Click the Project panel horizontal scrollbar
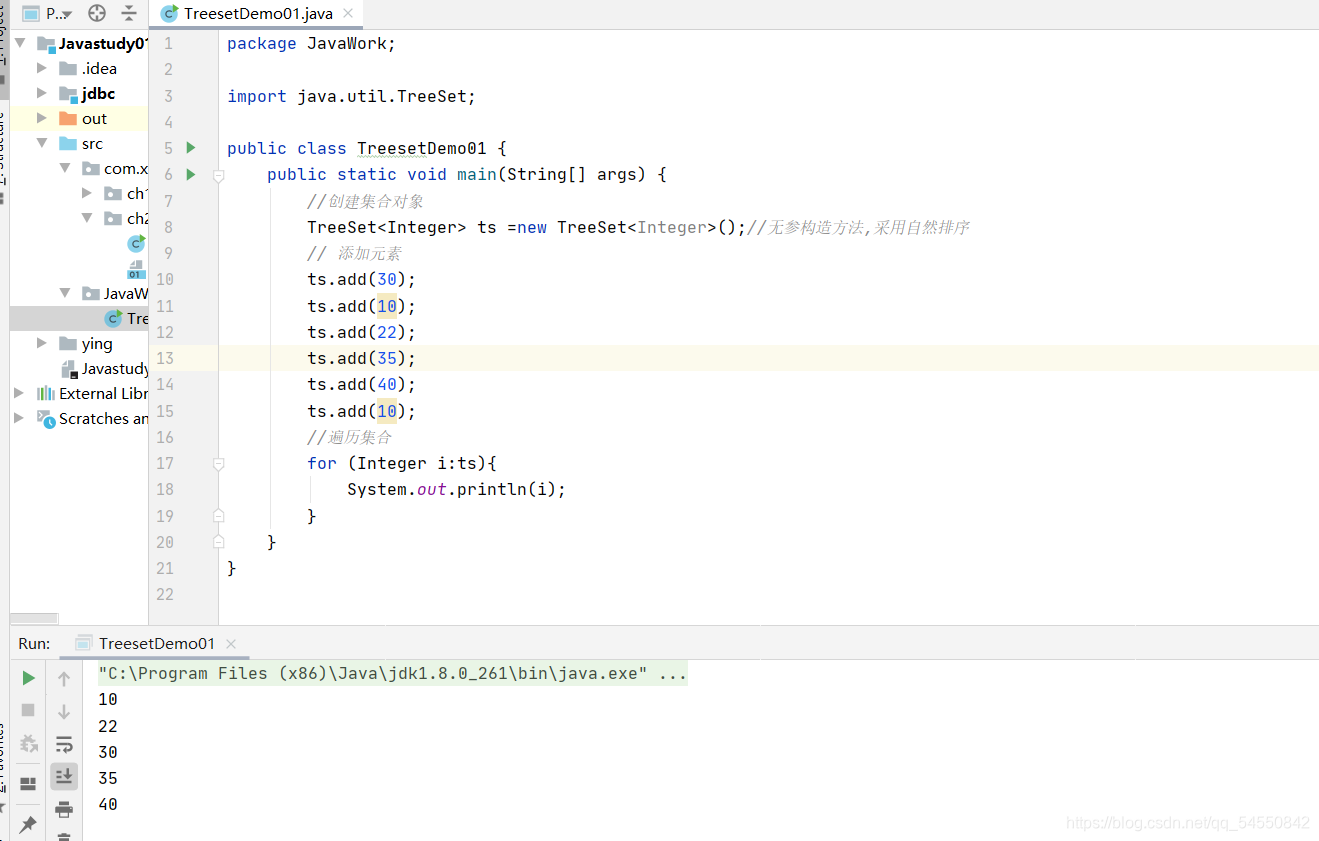The width and height of the screenshot is (1319, 841). click(x=34, y=618)
